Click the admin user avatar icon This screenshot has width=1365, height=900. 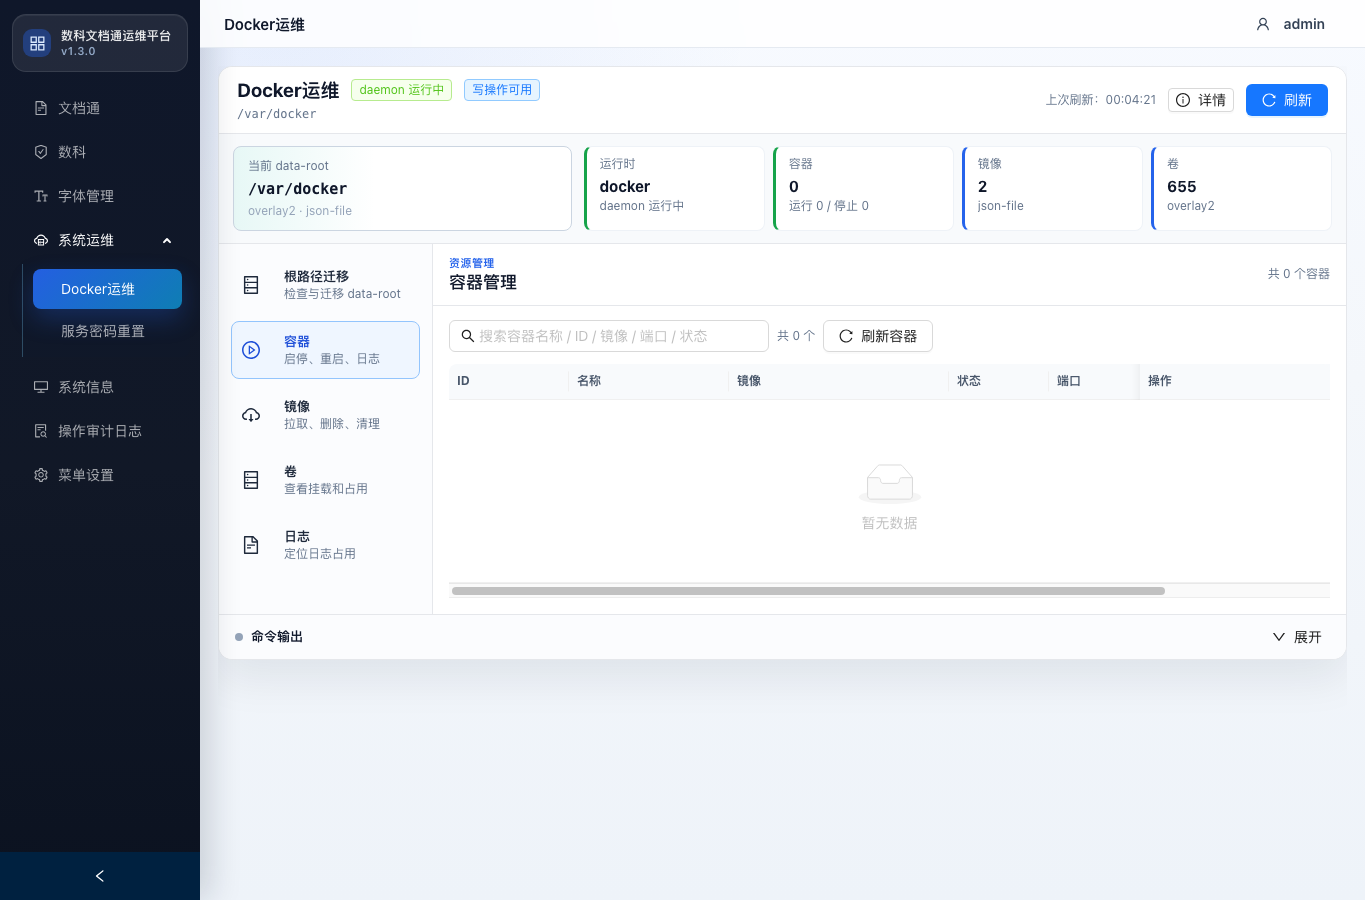(x=1263, y=24)
